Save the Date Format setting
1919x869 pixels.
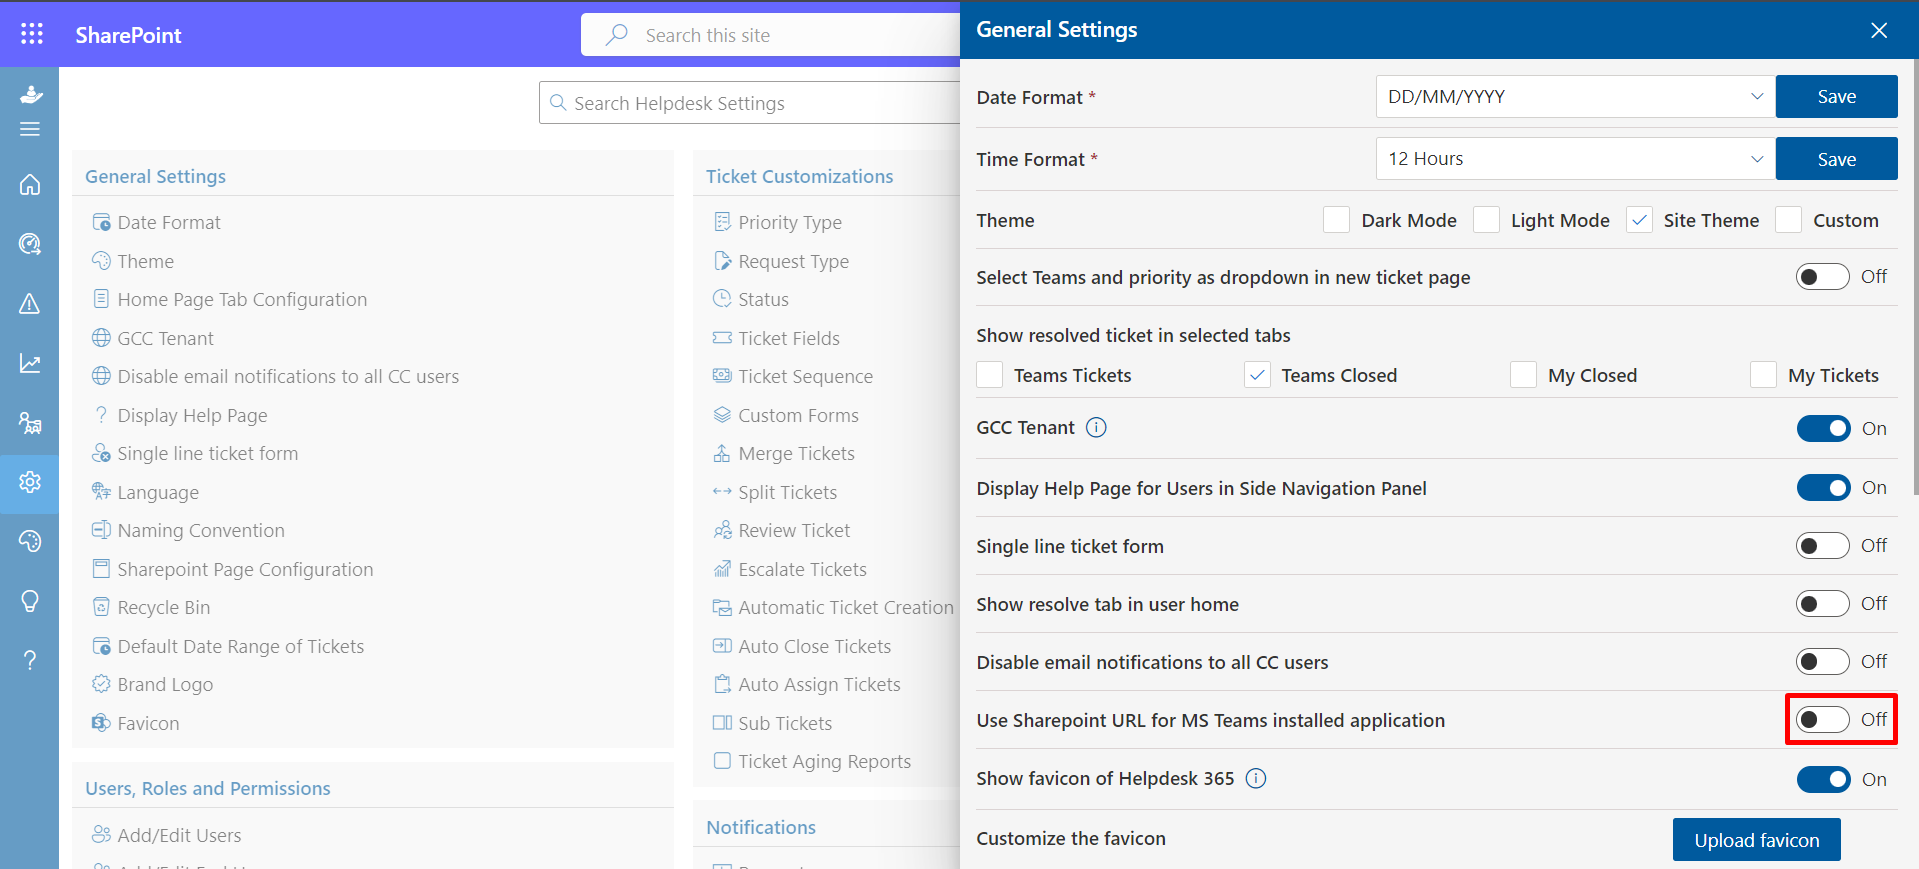1836,96
